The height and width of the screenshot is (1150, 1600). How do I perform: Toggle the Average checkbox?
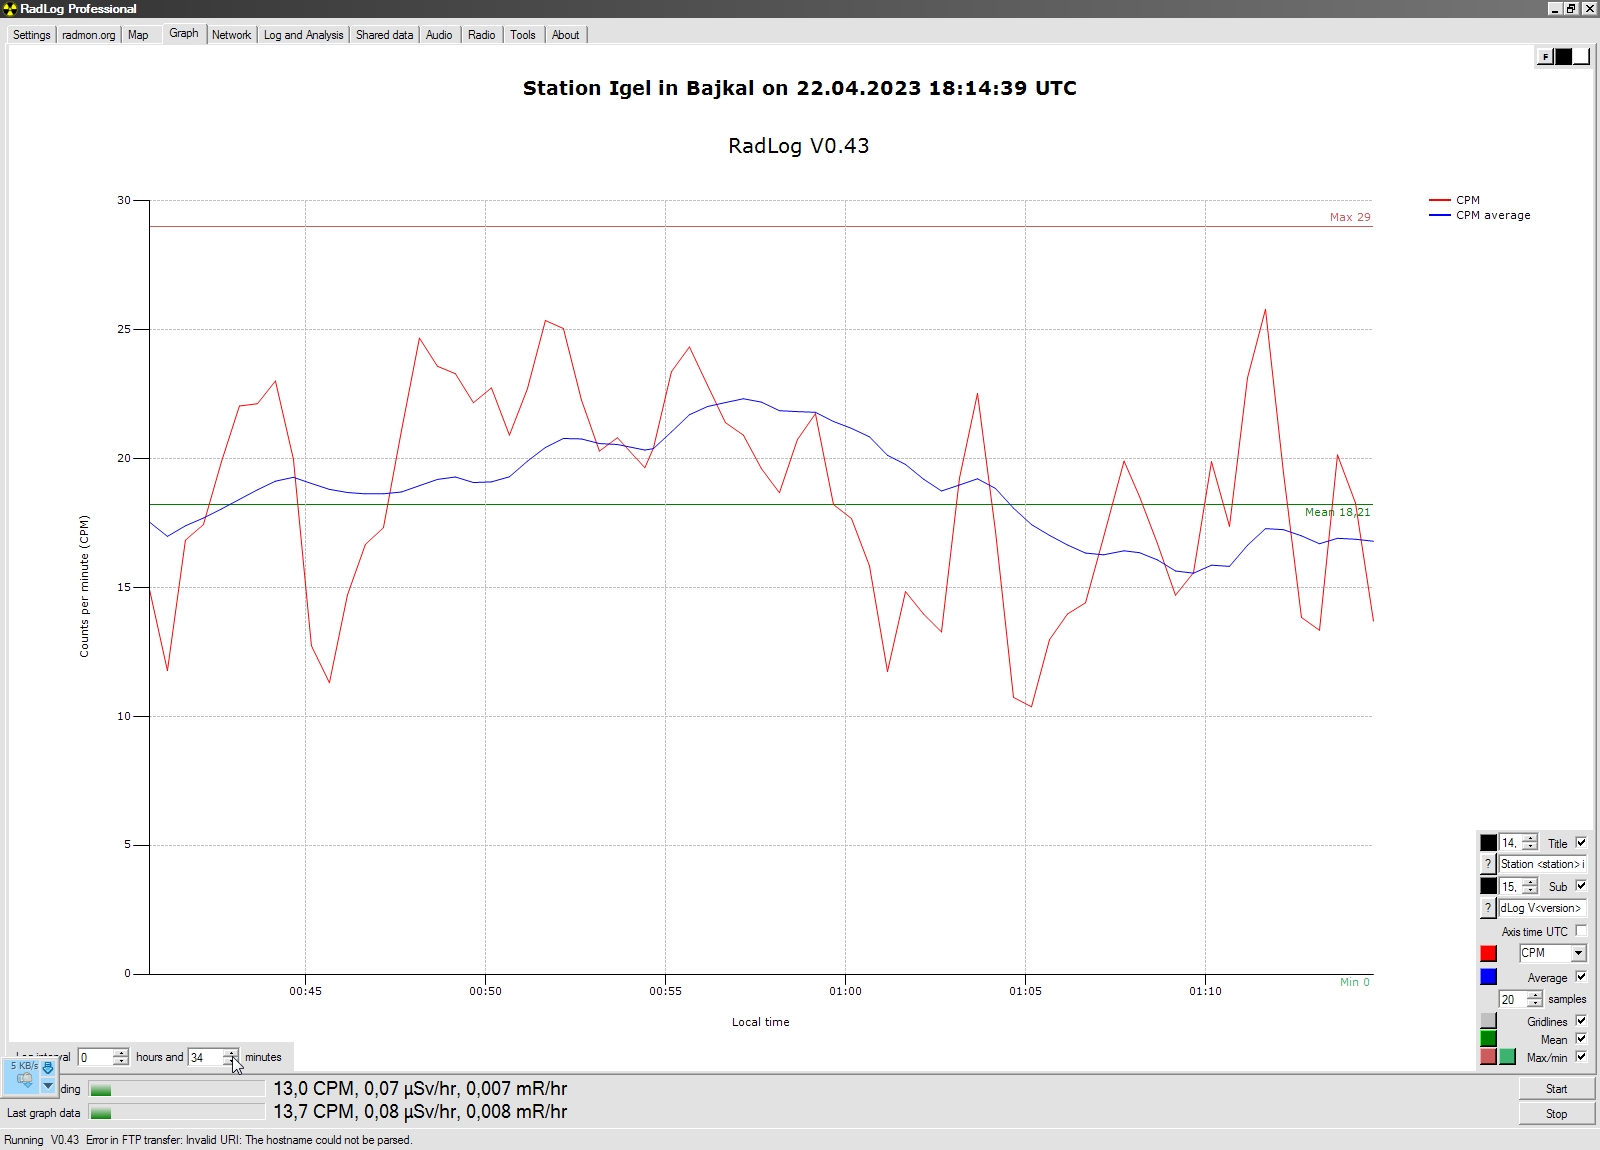(x=1581, y=977)
